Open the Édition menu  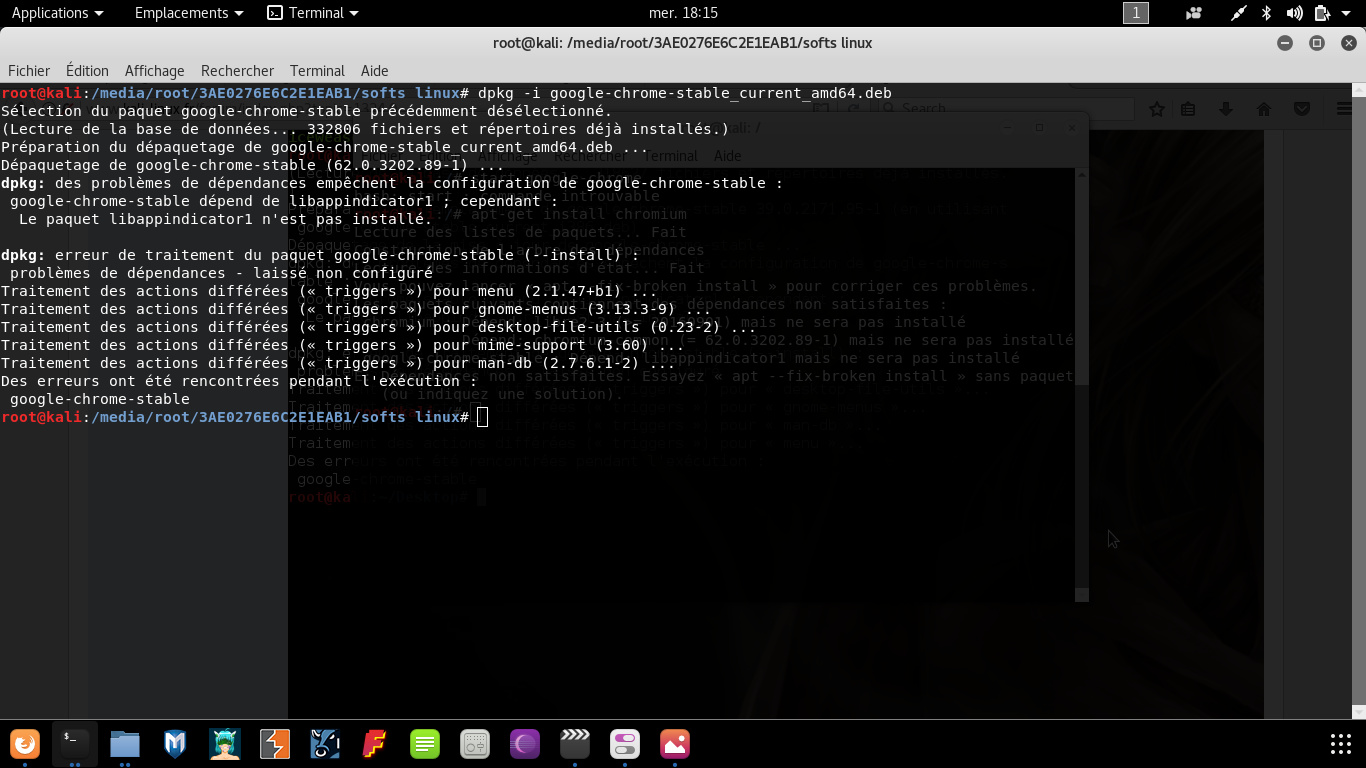click(x=87, y=71)
